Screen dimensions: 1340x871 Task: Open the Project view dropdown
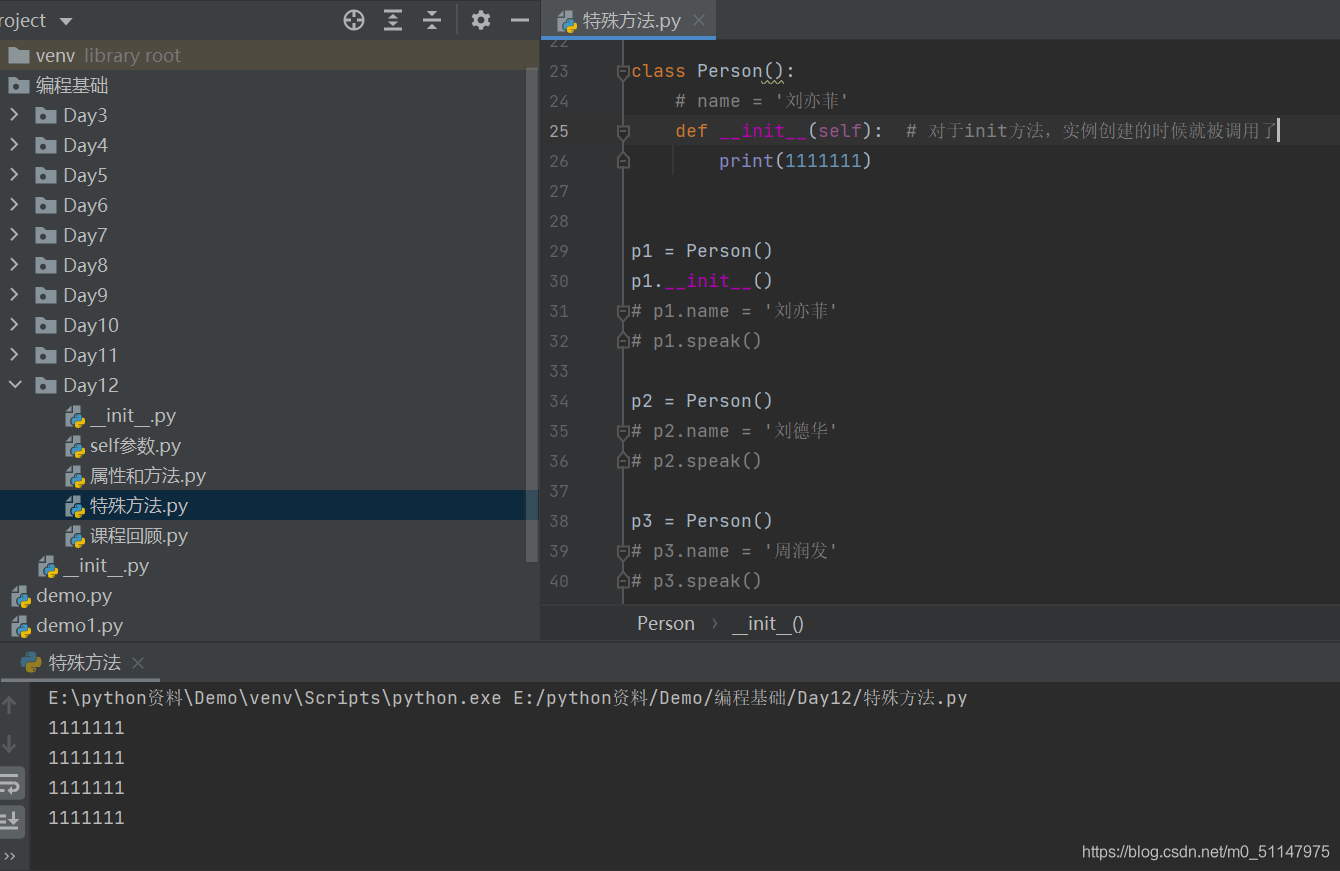[66, 21]
